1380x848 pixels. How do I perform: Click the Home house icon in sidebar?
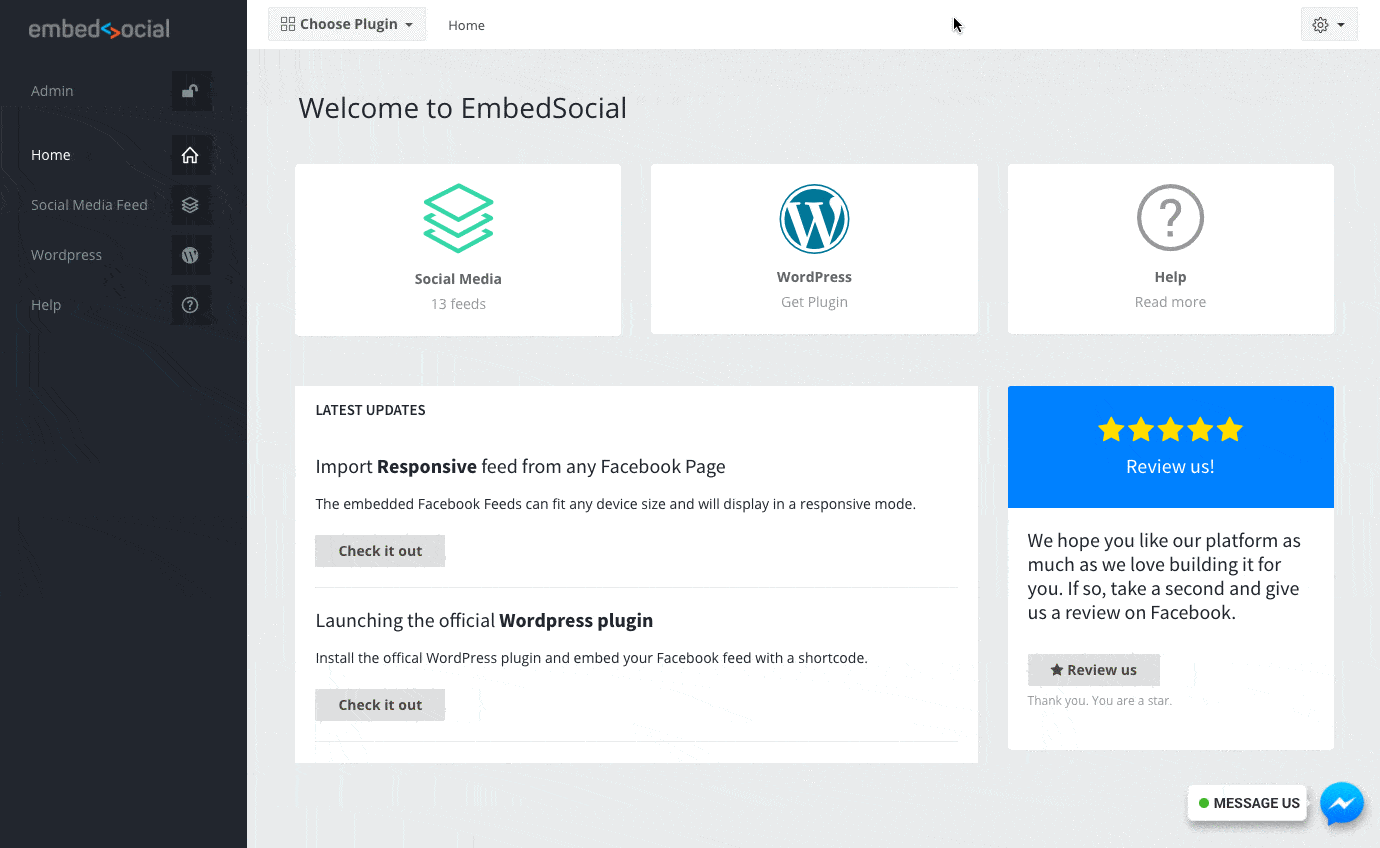[190, 155]
